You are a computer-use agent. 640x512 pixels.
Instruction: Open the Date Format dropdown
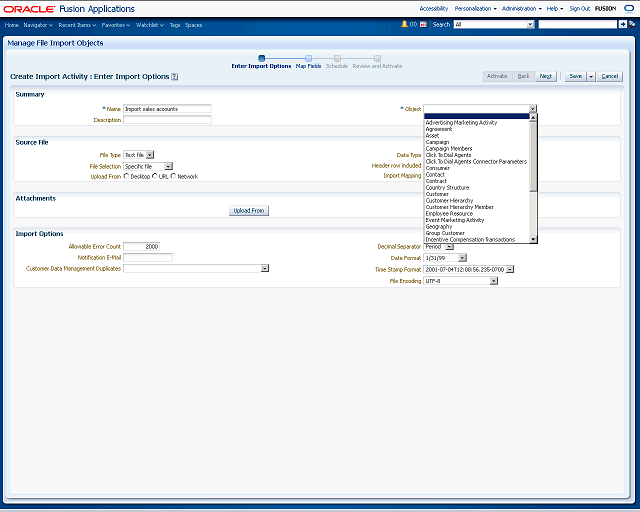pos(462,258)
